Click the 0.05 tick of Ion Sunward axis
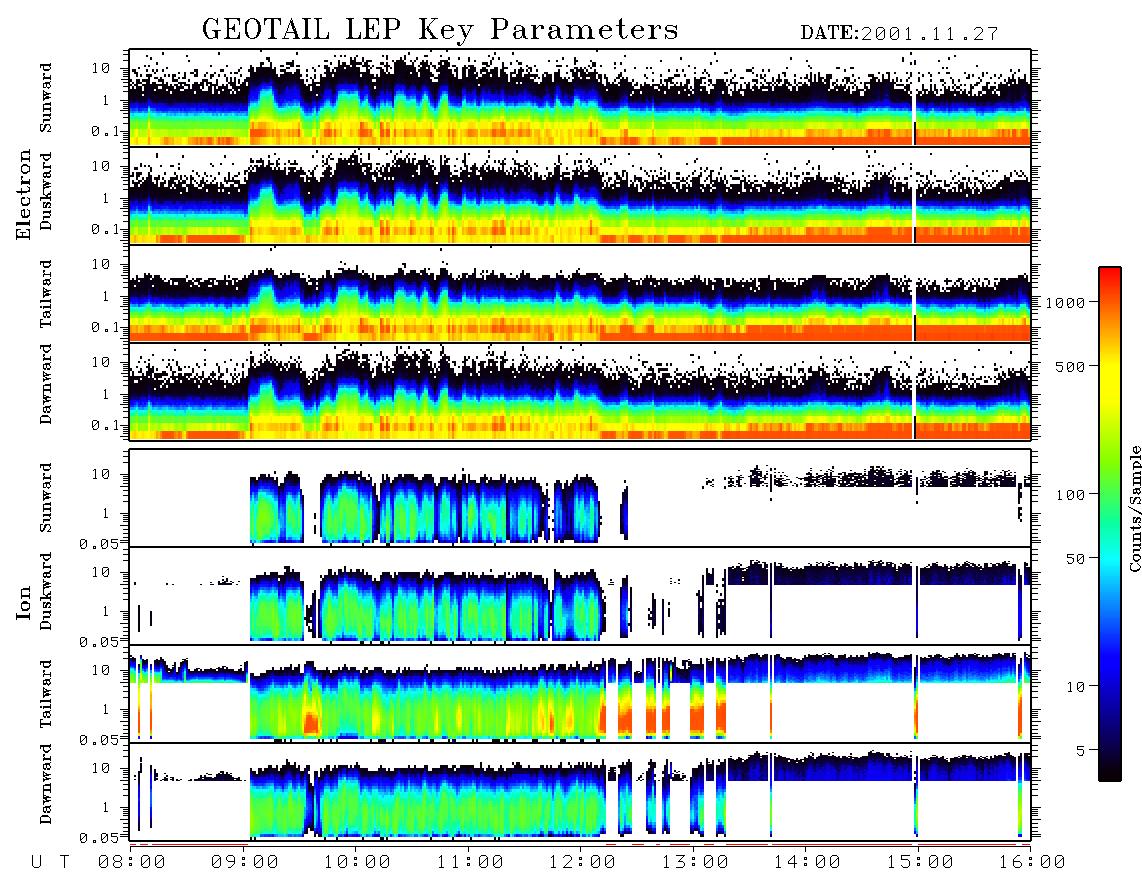Screen dimensions: 1142x880 98,543
